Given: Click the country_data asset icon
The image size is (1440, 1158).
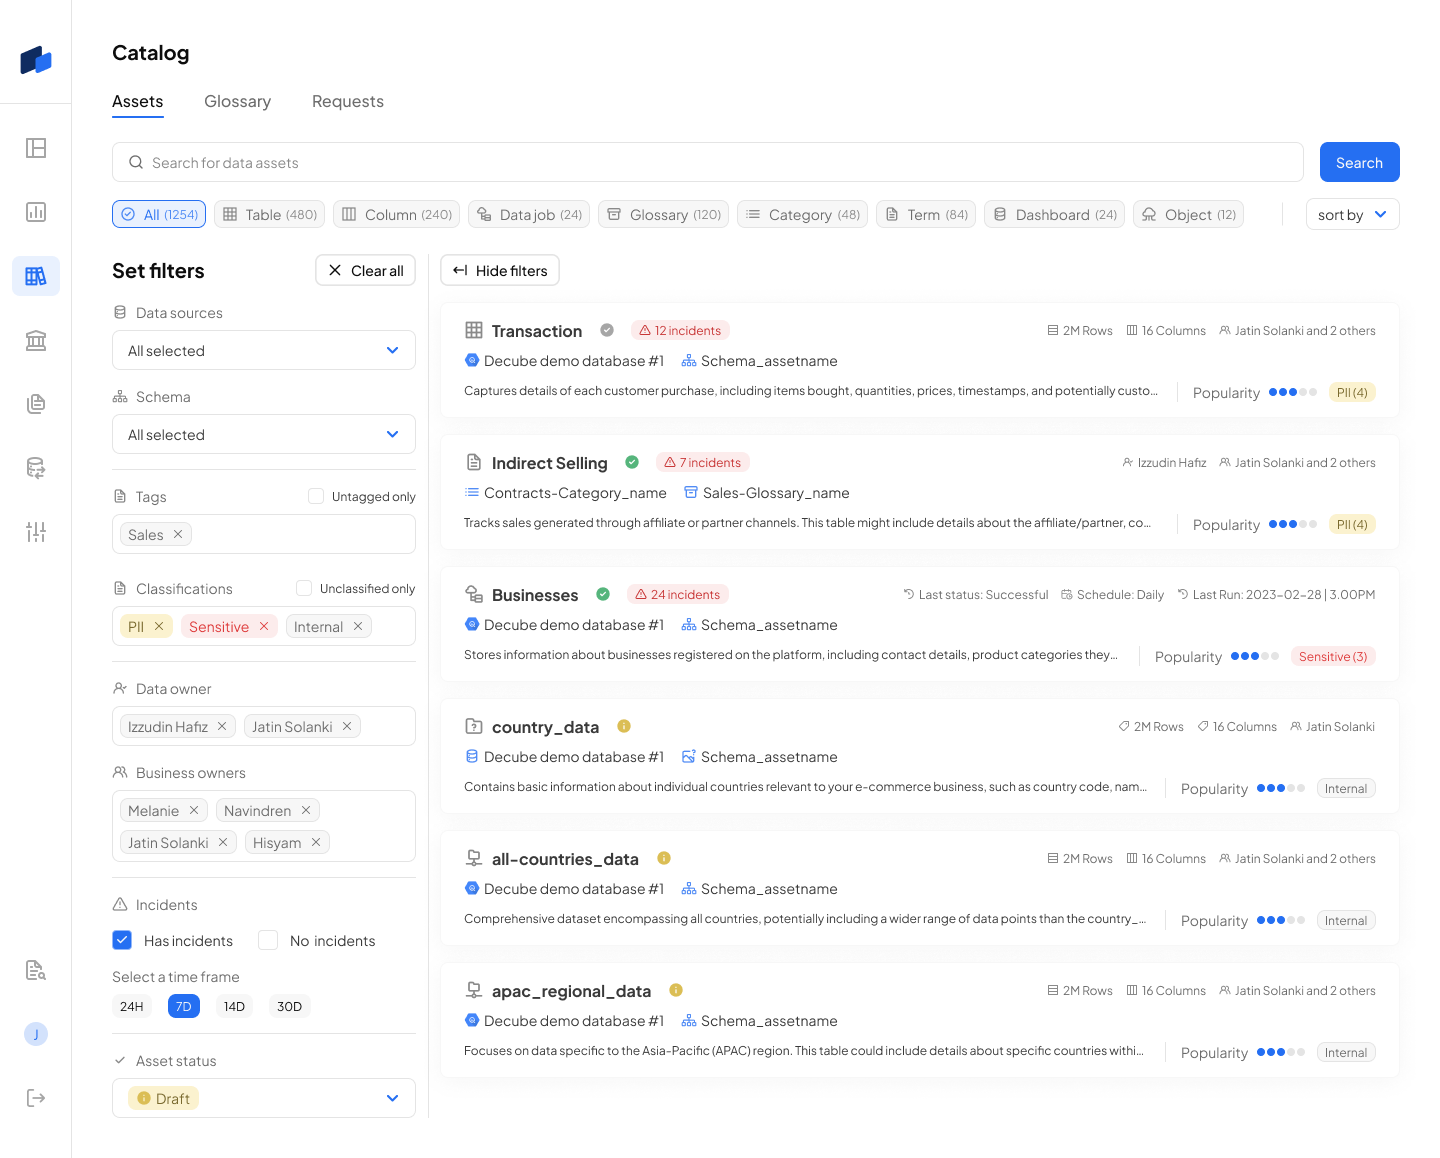Looking at the screenshot, I should (x=474, y=726).
